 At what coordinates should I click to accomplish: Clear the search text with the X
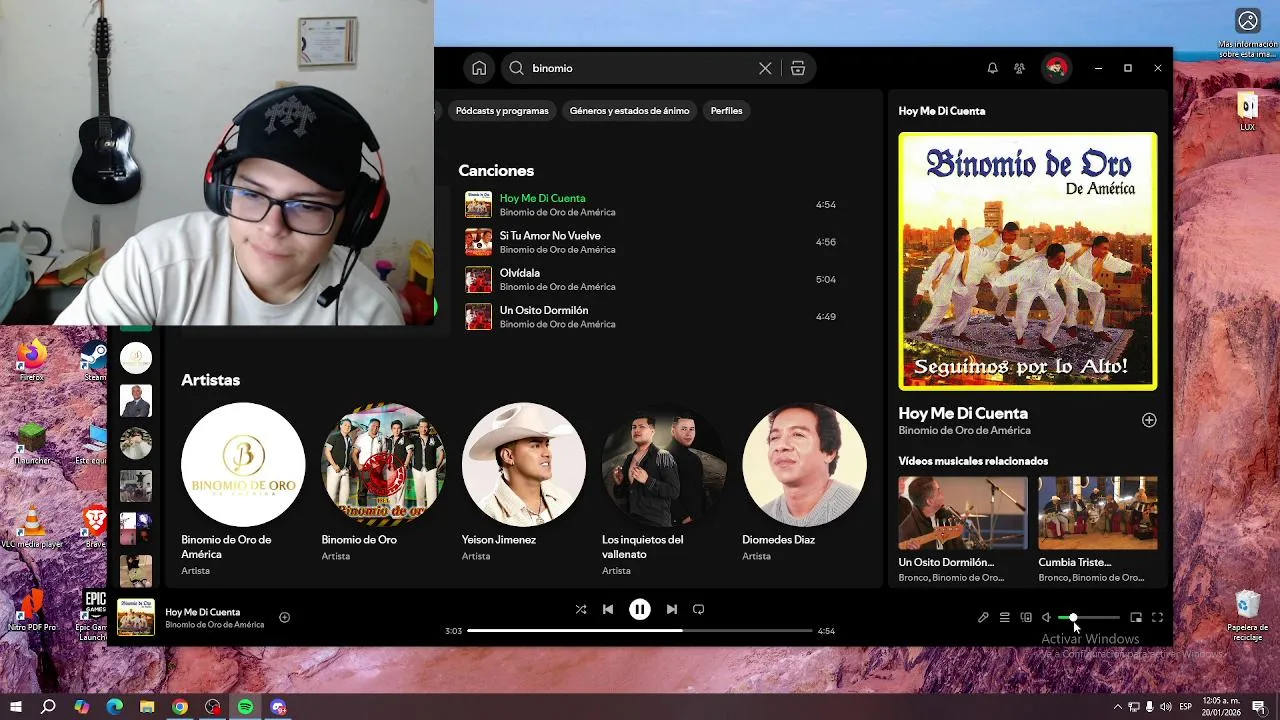(765, 68)
